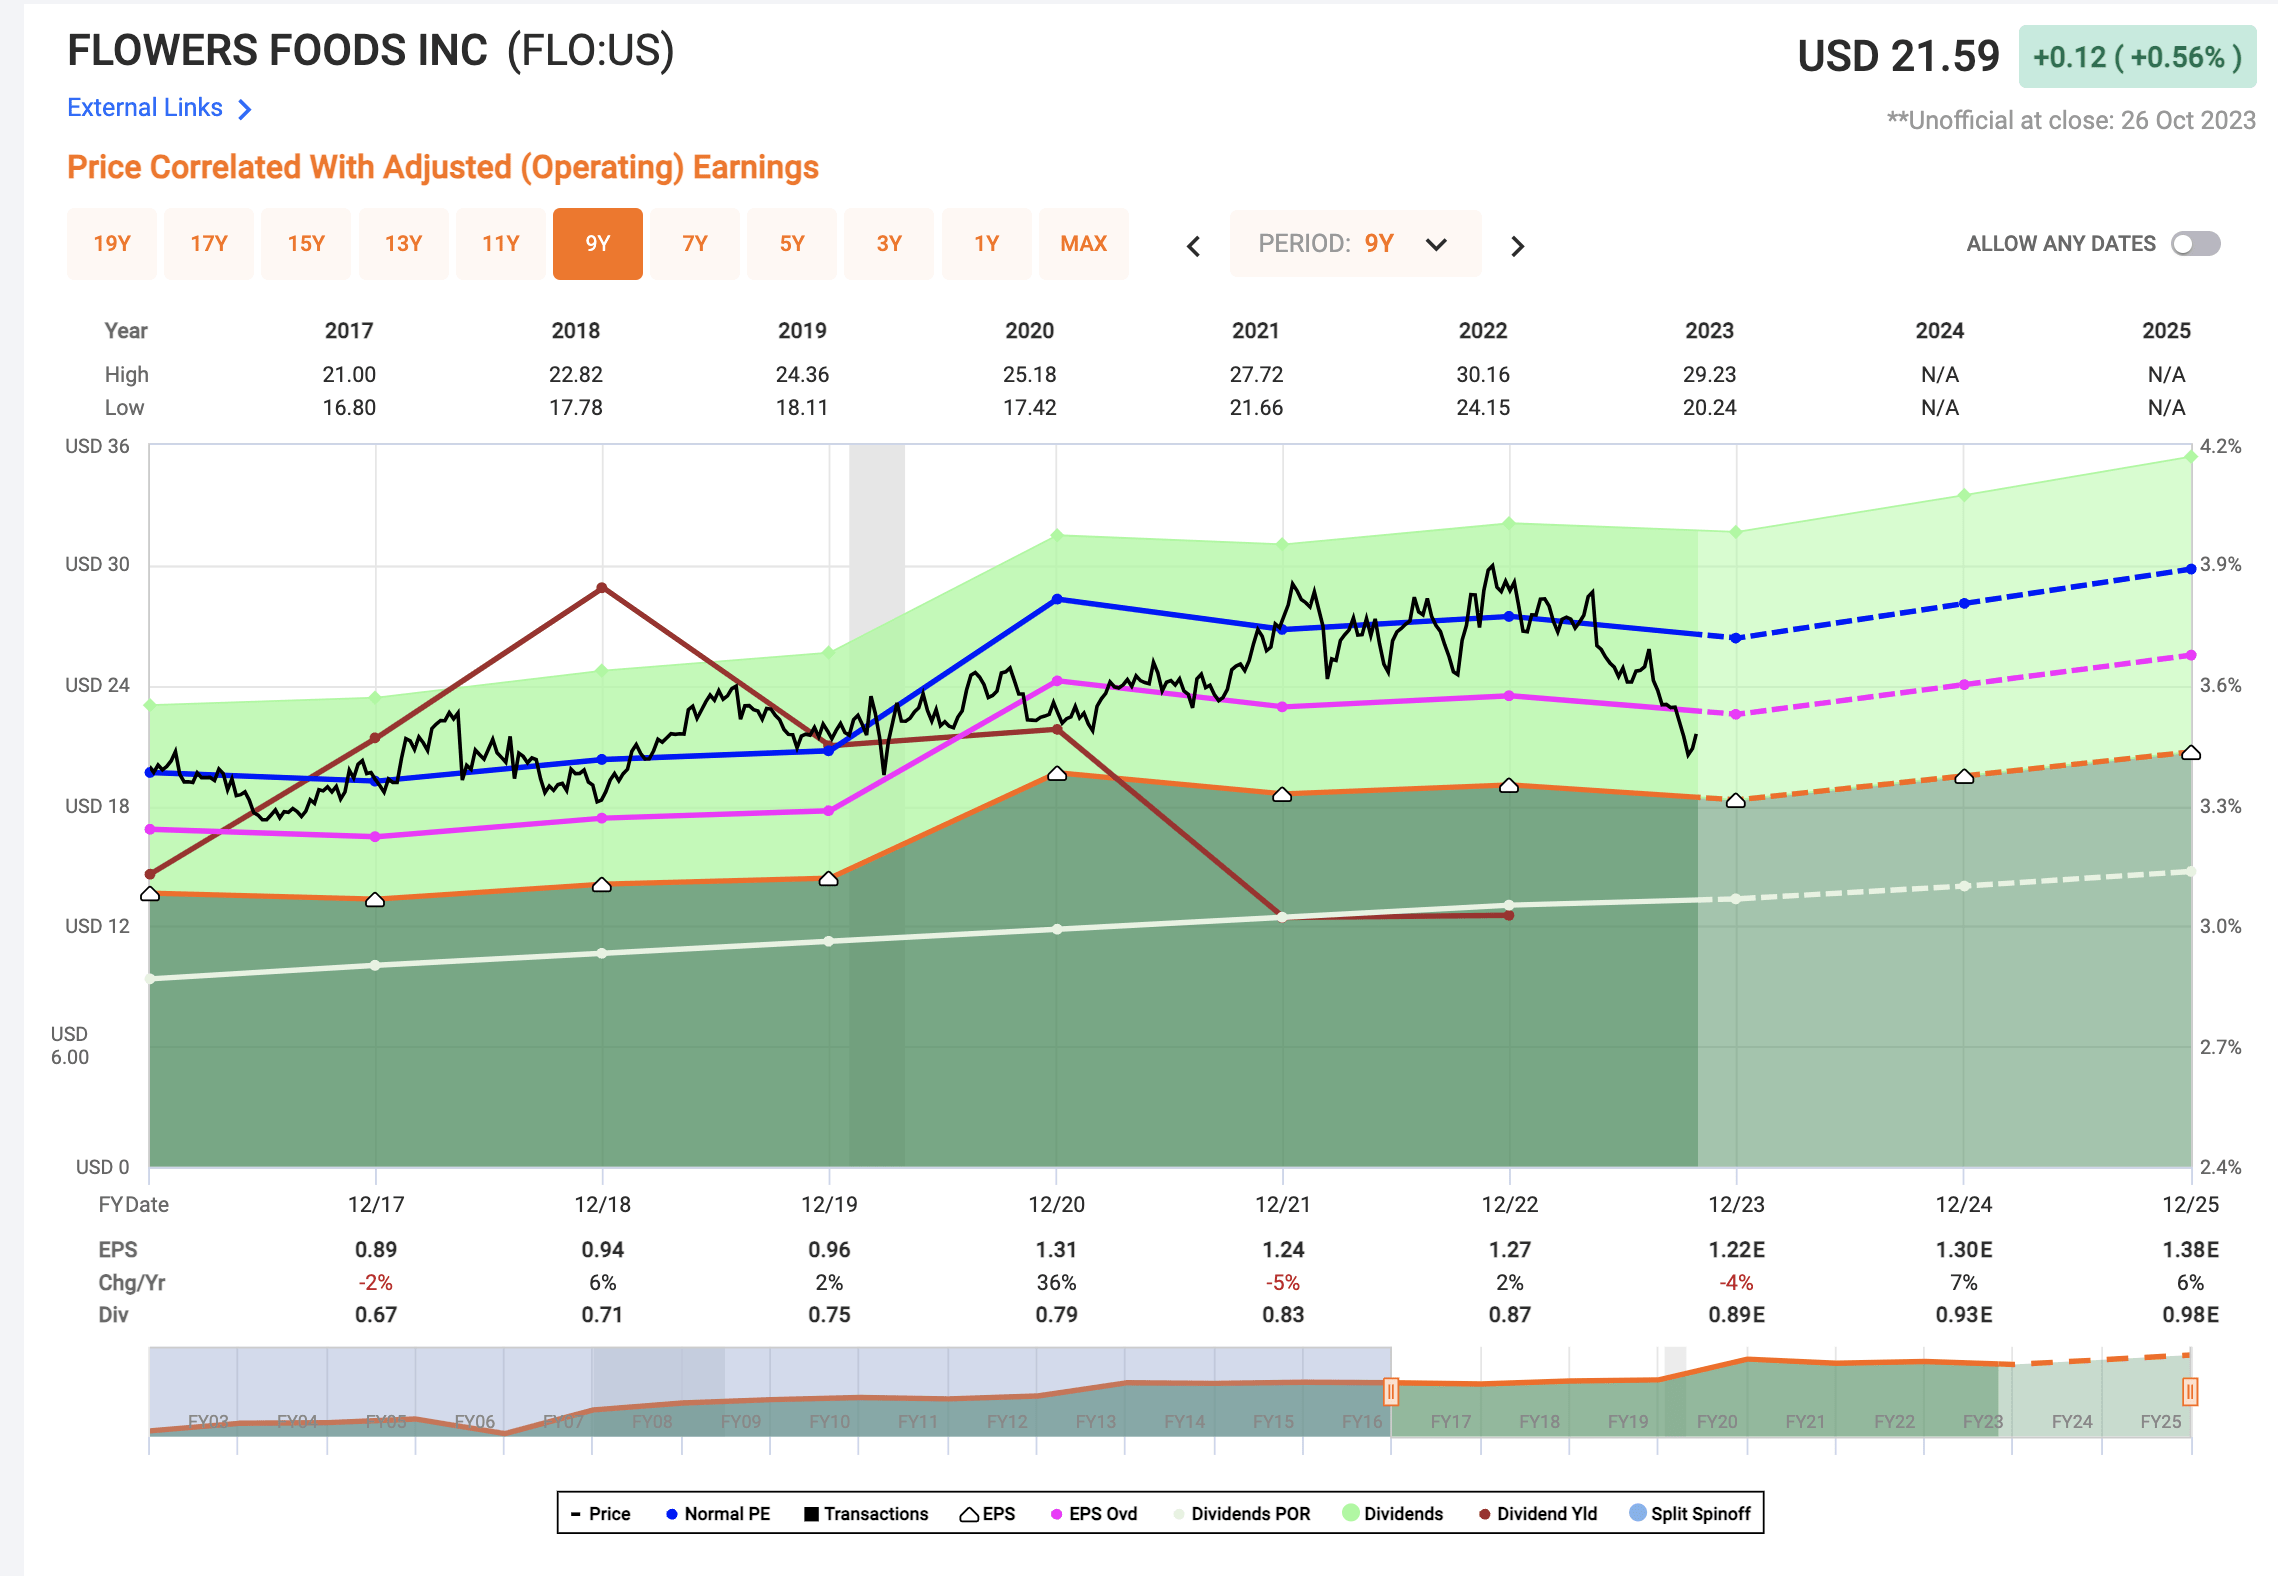Toggle Dividend Yld series in legend
The width and height of the screenshot is (2278, 1576).
[x=1538, y=1514]
